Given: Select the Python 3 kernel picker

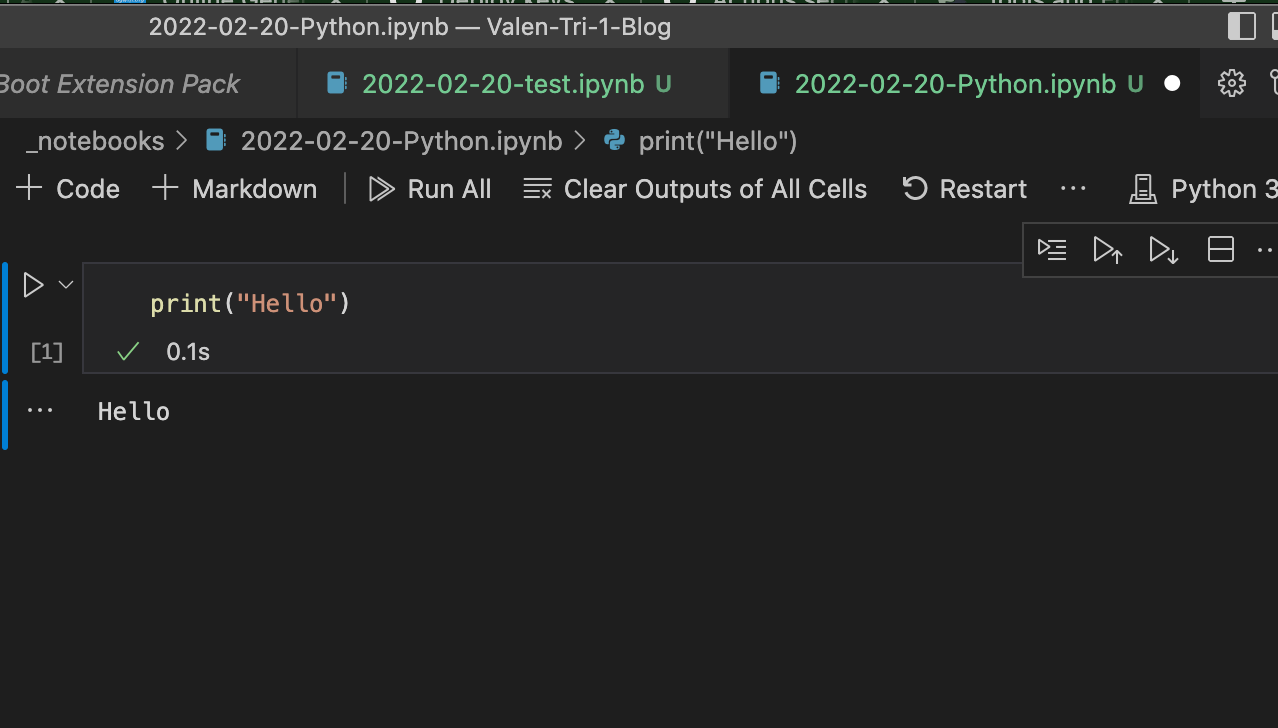Looking at the screenshot, I should point(1203,189).
